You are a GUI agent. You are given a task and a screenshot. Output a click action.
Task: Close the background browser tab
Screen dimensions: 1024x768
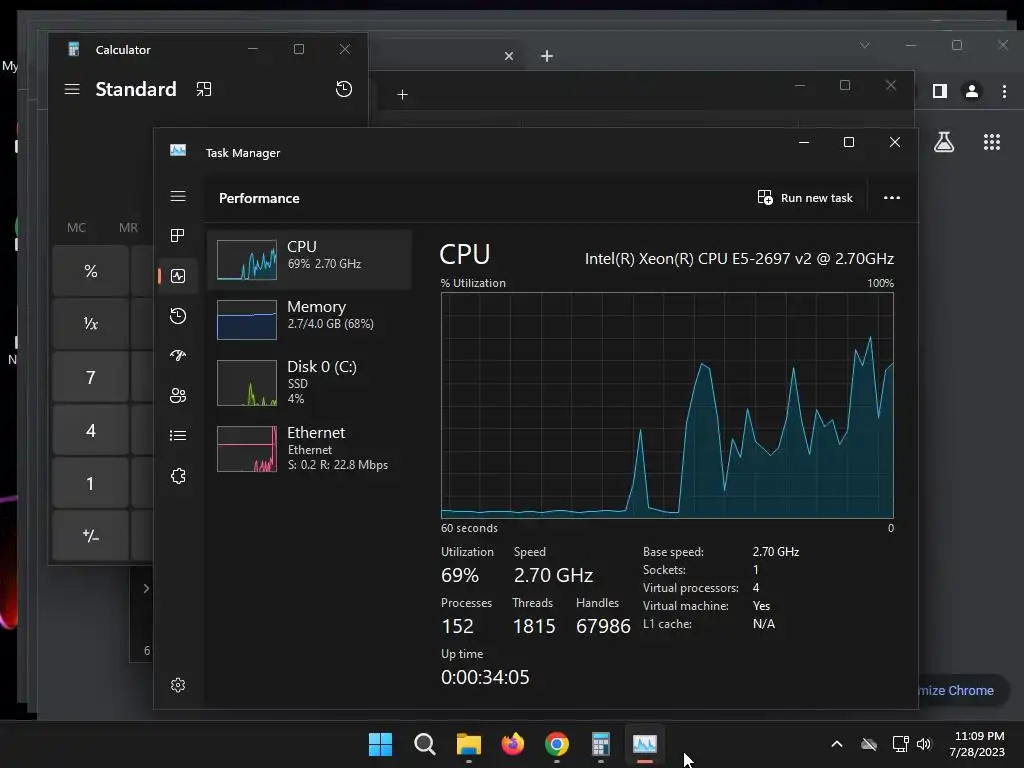509,56
